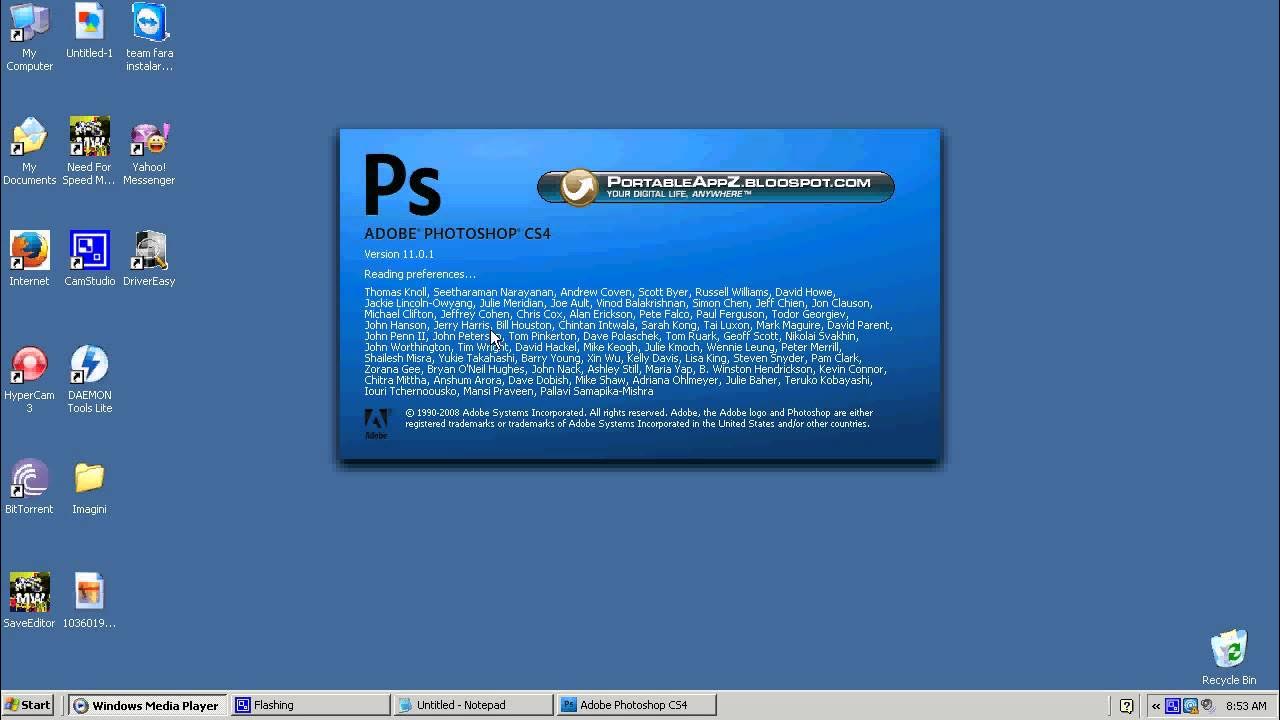Screen dimensions: 1280x720
Task: Click the copyright notice text
Action: (x=639, y=418)
